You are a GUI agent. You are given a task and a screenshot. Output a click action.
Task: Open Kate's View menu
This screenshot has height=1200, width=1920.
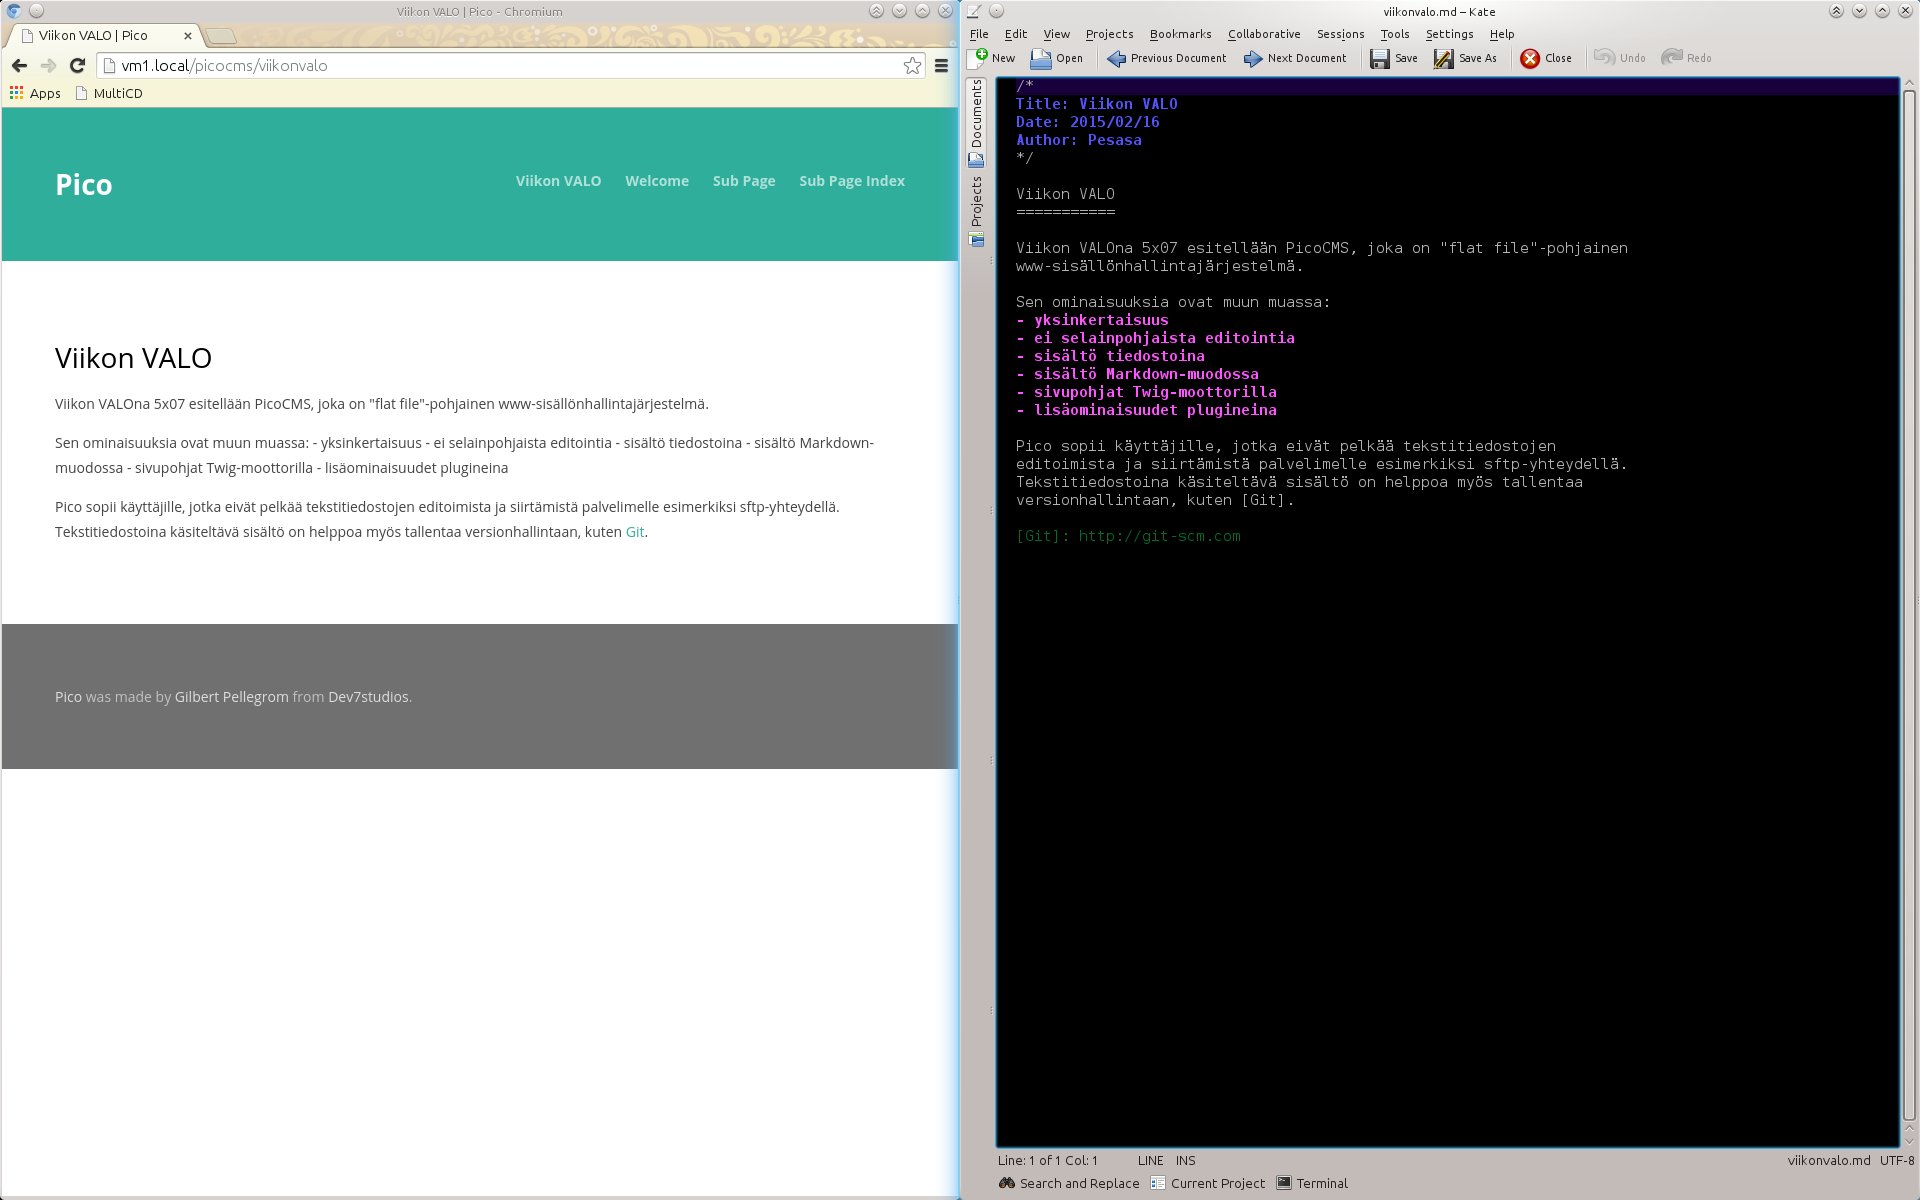click(x=1056, y=34)
